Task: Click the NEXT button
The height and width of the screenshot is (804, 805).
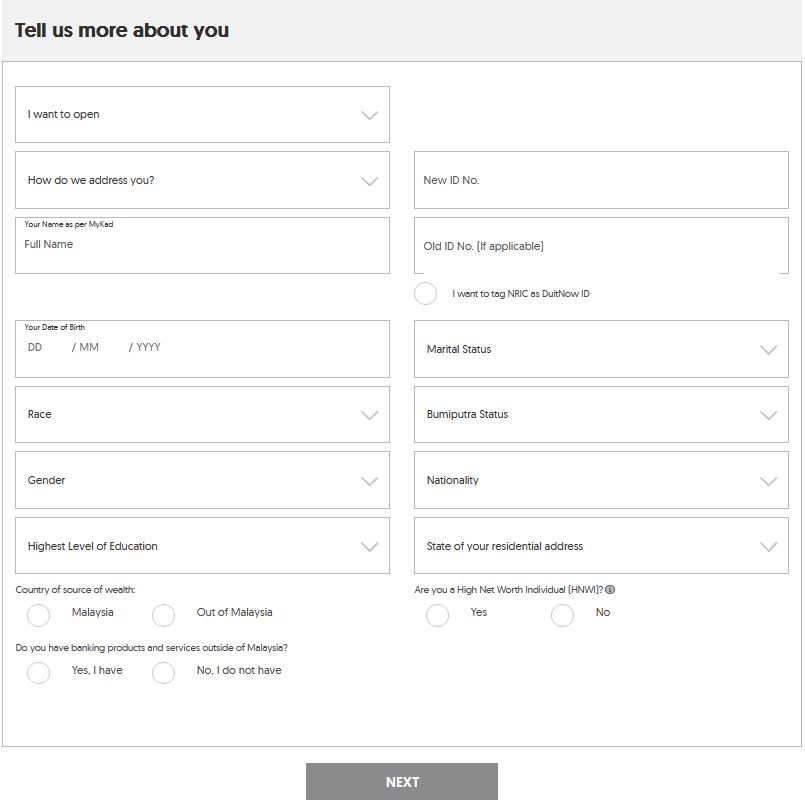Action: (x=402, y=782)
